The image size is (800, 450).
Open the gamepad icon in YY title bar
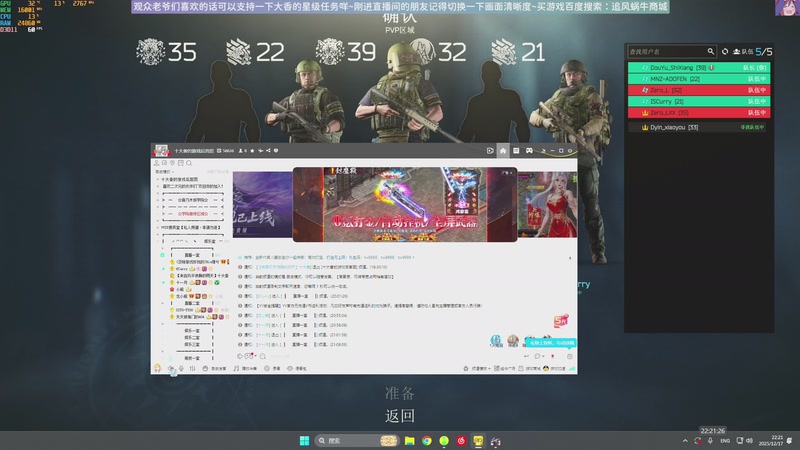[x=529, y=151]
